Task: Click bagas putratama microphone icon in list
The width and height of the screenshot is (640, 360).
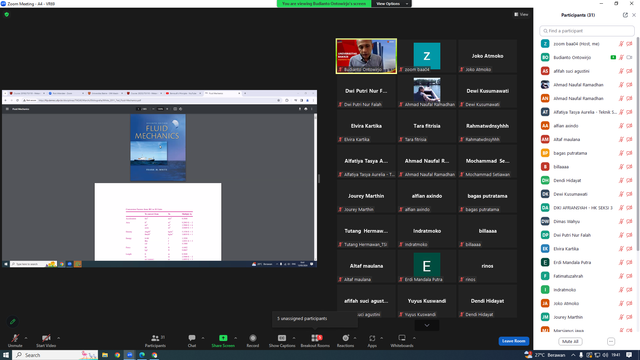Action: (621, 153)
